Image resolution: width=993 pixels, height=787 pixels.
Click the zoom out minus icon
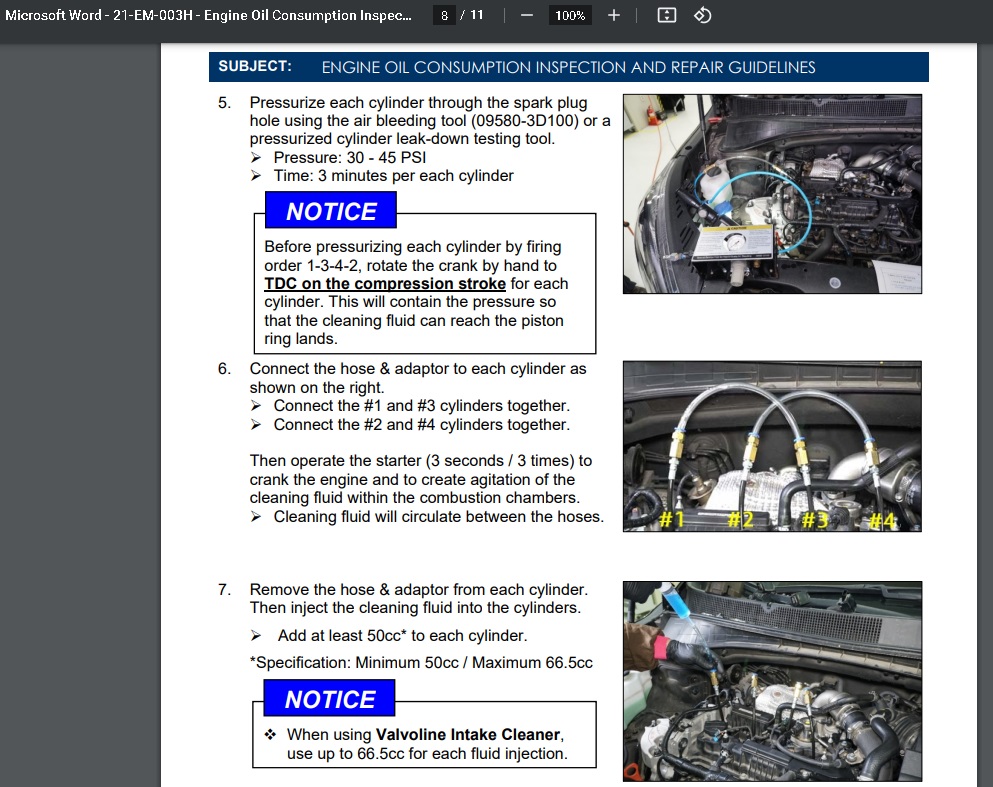pos(527,16)
